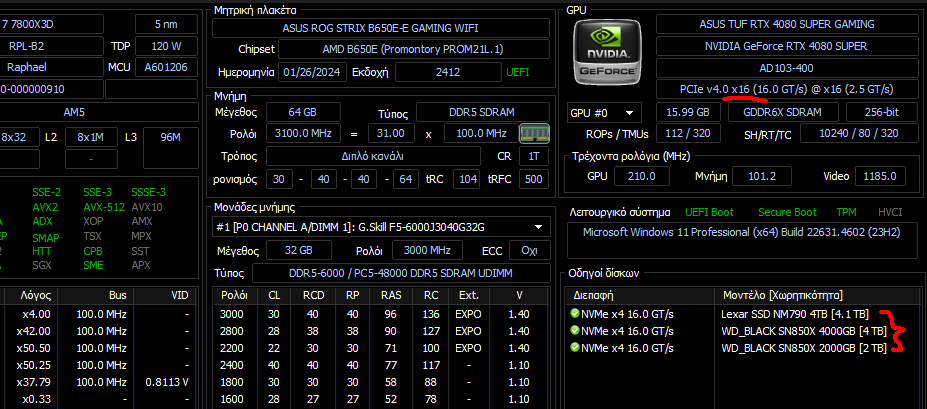
Task: Click the 0.8113 V VID value
Action: point(167,382)
